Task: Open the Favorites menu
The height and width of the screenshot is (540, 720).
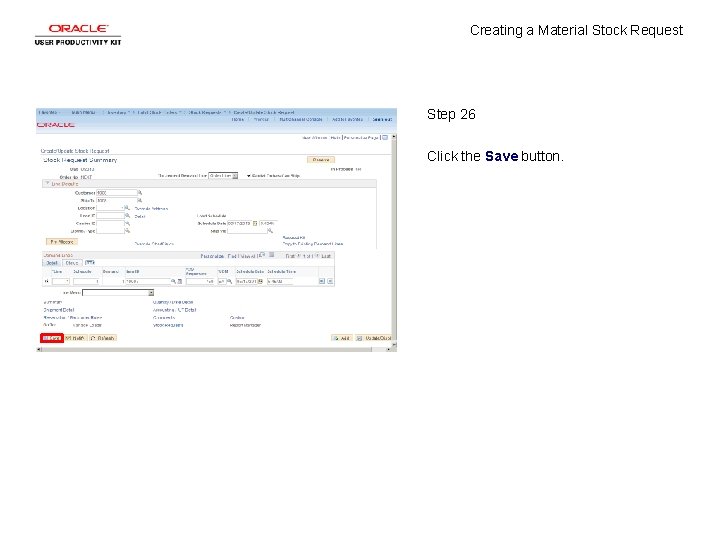Action: tap(48, 112)
